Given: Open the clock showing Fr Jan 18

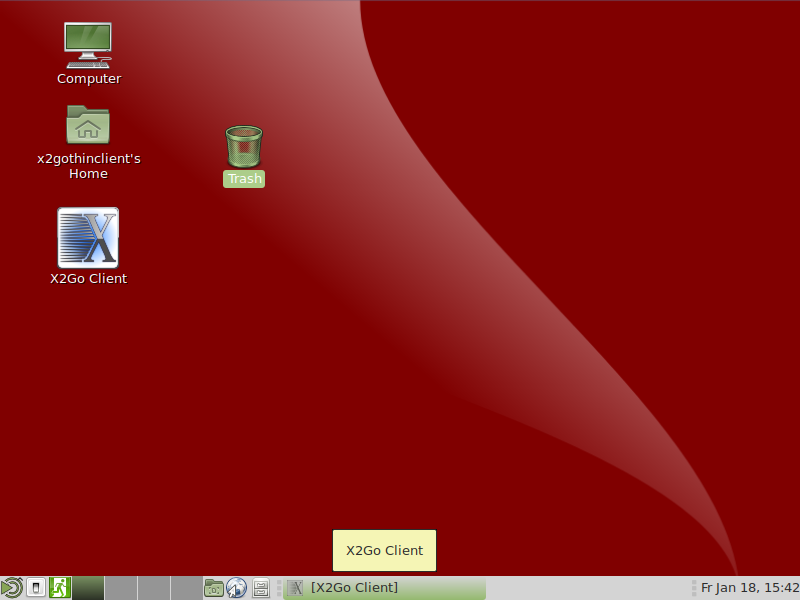Looking at the screenshot, I should 749,588.
